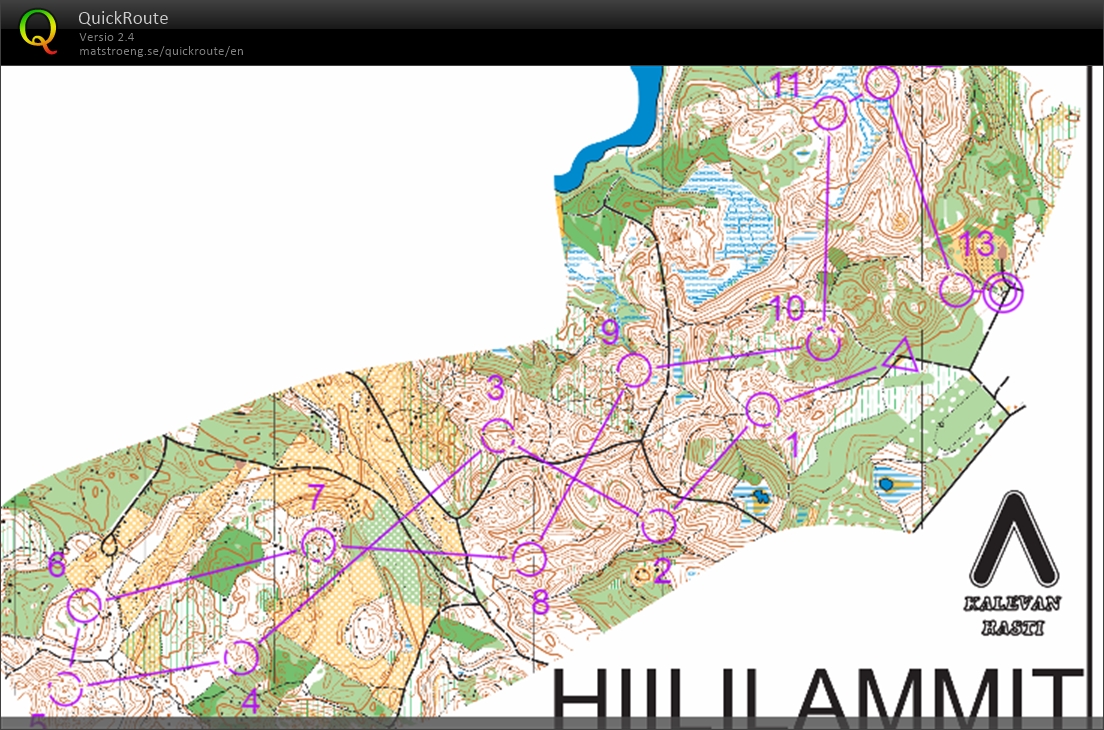Screen dimensions: 1104x730
Task: Open the matstroeng.se/quickroute/en link
Action: (159, 51)
